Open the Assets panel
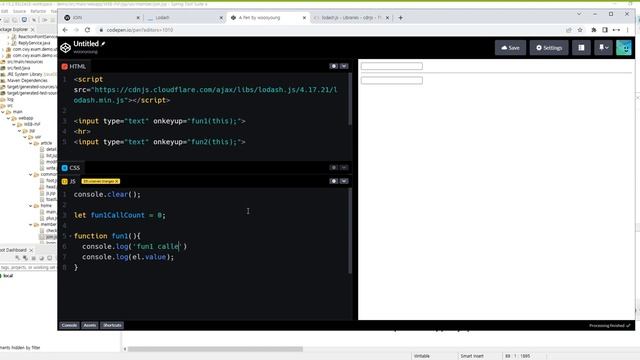The width and height of the screenshot is (640, 360). click(89, 325)
